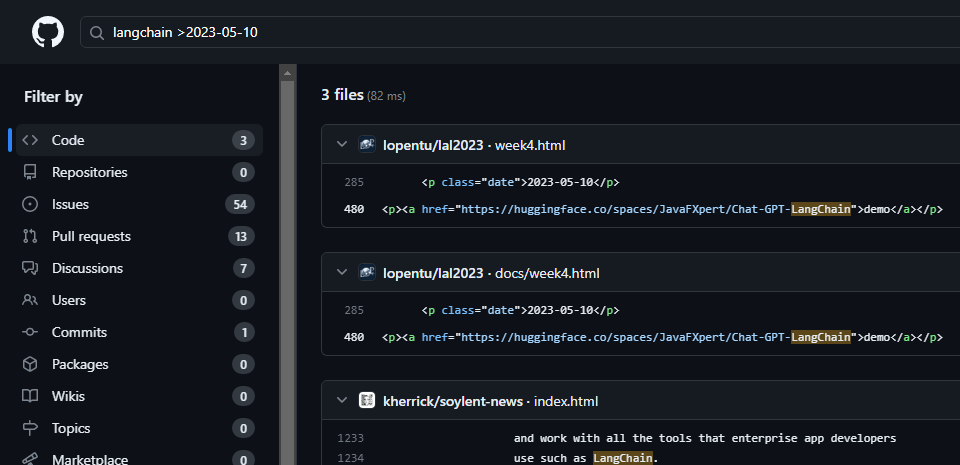
Task: Click highlighted LangChain in index.html snippet
Action: [x=623, y=458]
